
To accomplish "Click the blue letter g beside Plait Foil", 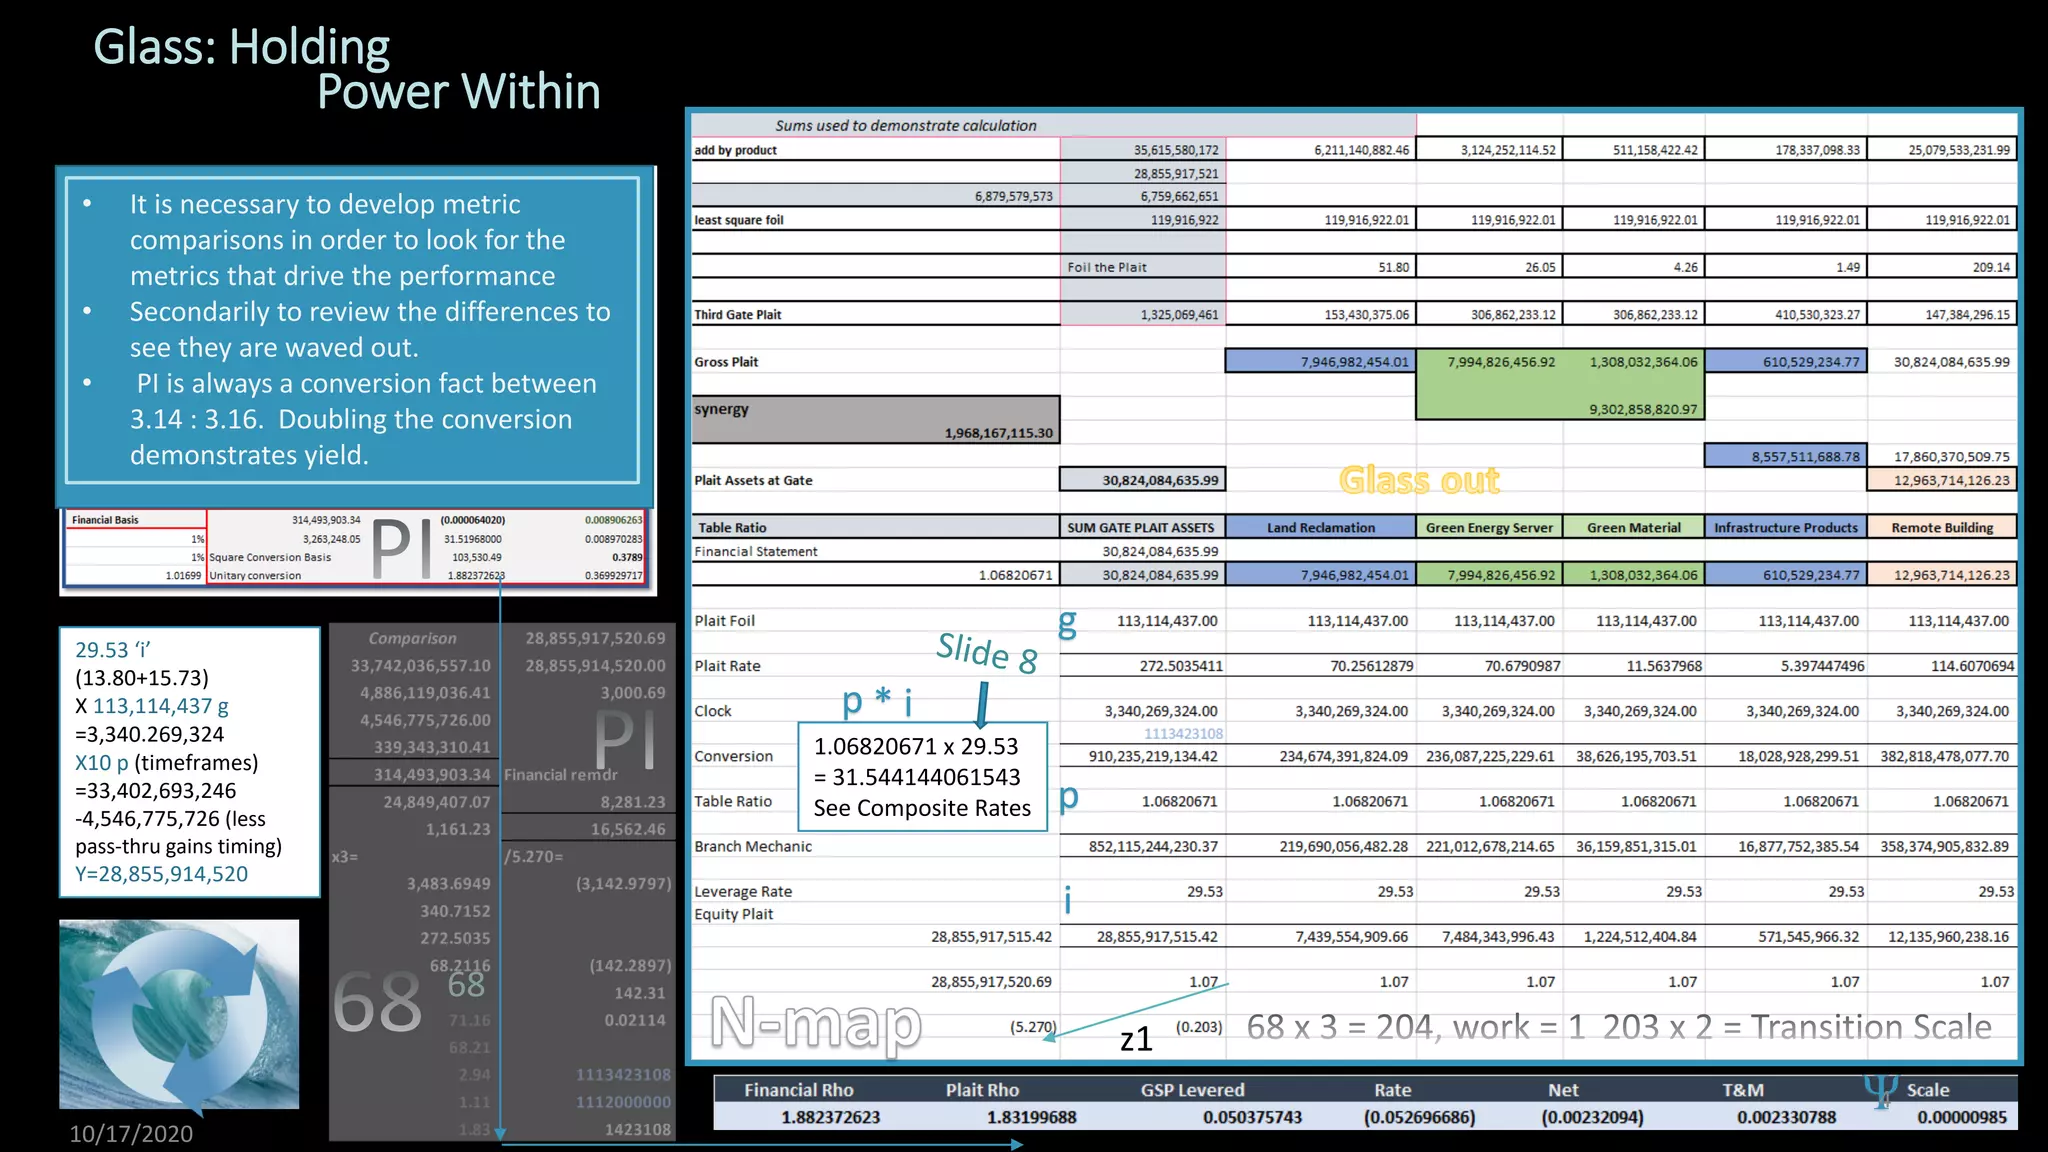I will pos(1068,622).
